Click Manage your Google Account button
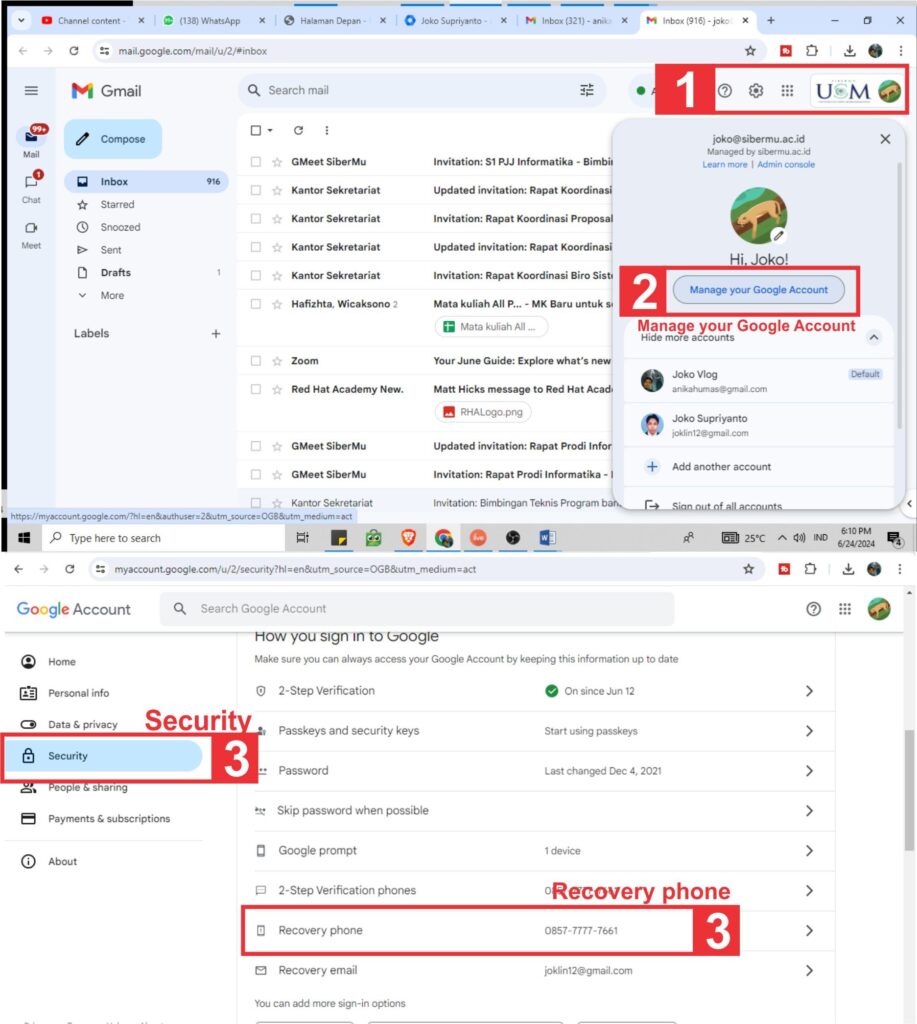The image size is (917, 1024). click(x=758, y=290)
